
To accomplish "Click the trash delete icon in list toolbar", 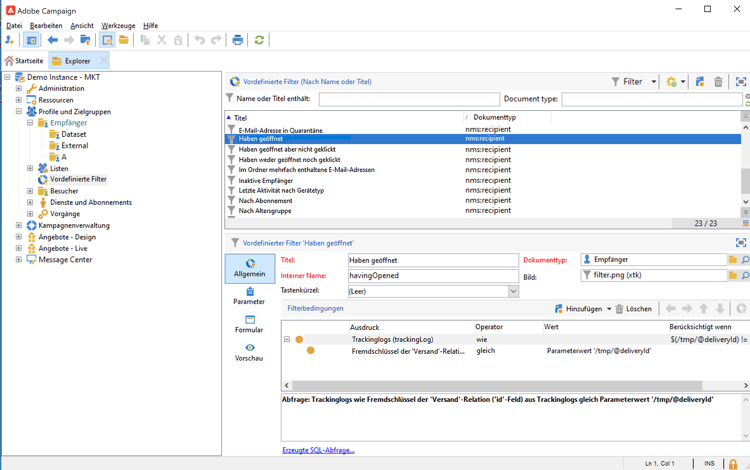I will (718, 82).
